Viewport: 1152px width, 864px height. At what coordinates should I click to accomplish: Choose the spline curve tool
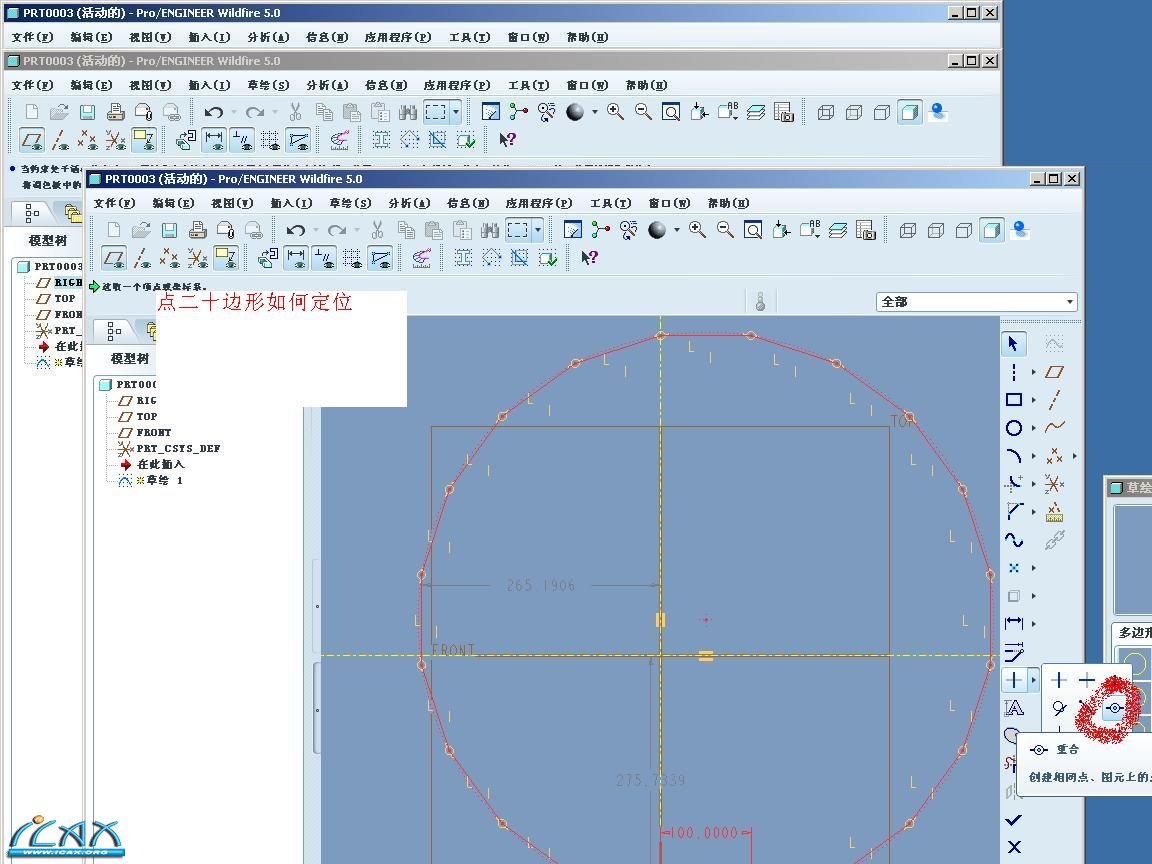click(1014, 540)
